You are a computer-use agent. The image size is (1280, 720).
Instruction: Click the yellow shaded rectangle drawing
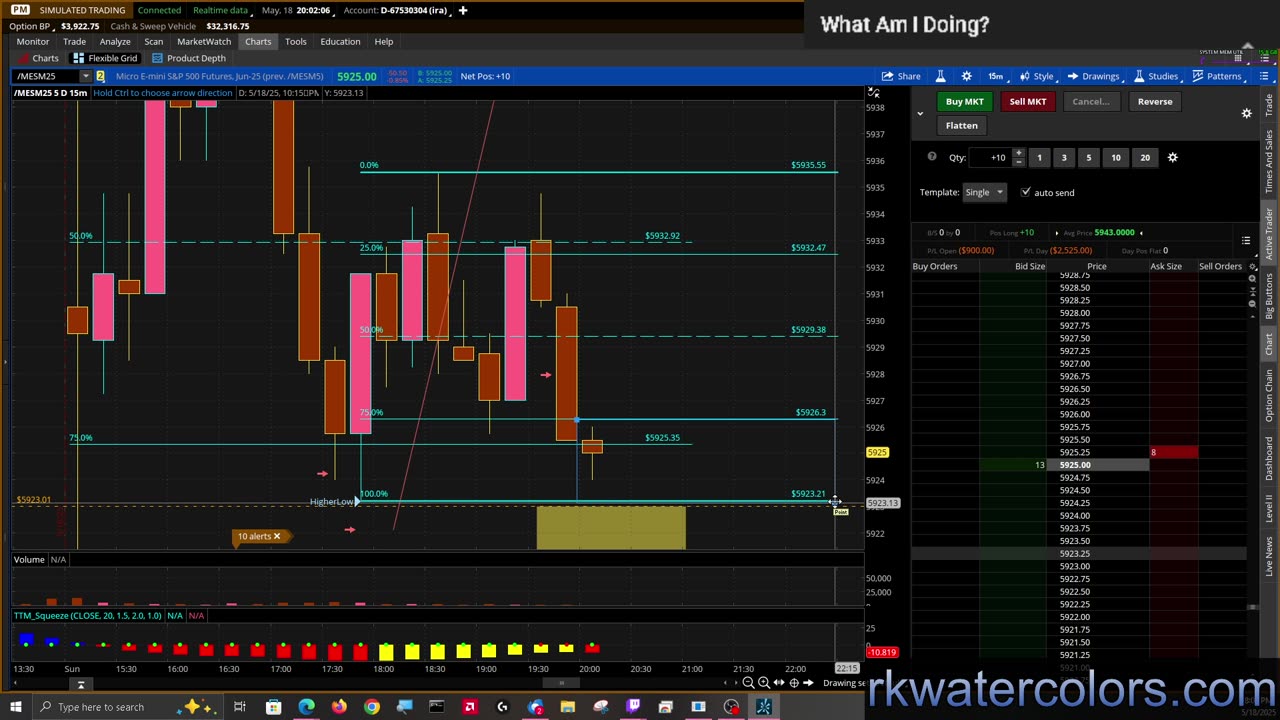[611, 527]
